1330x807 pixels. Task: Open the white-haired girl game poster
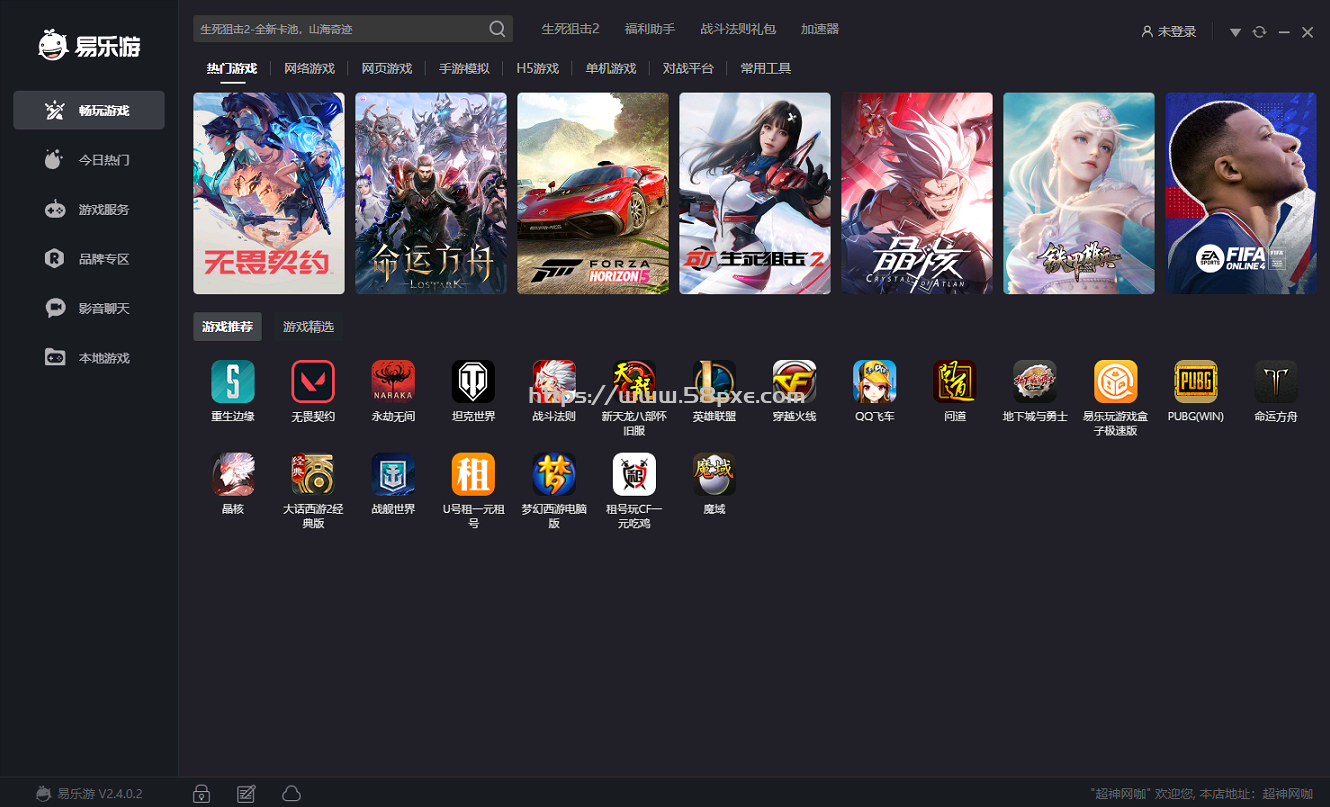click(x=1079, y=194)
